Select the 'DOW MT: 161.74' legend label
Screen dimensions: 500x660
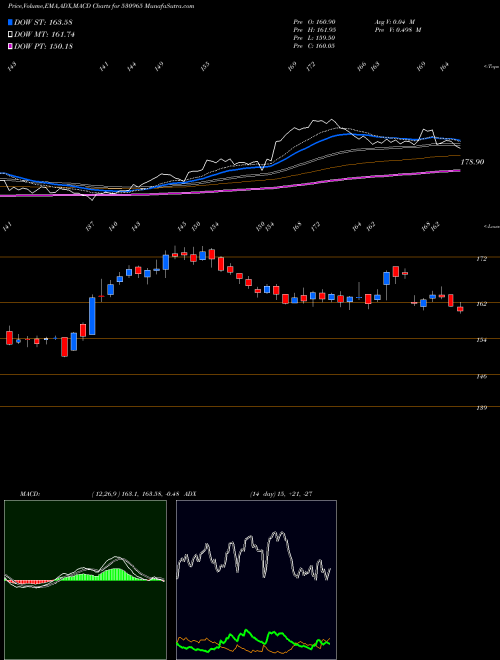(x=44, y=34)
